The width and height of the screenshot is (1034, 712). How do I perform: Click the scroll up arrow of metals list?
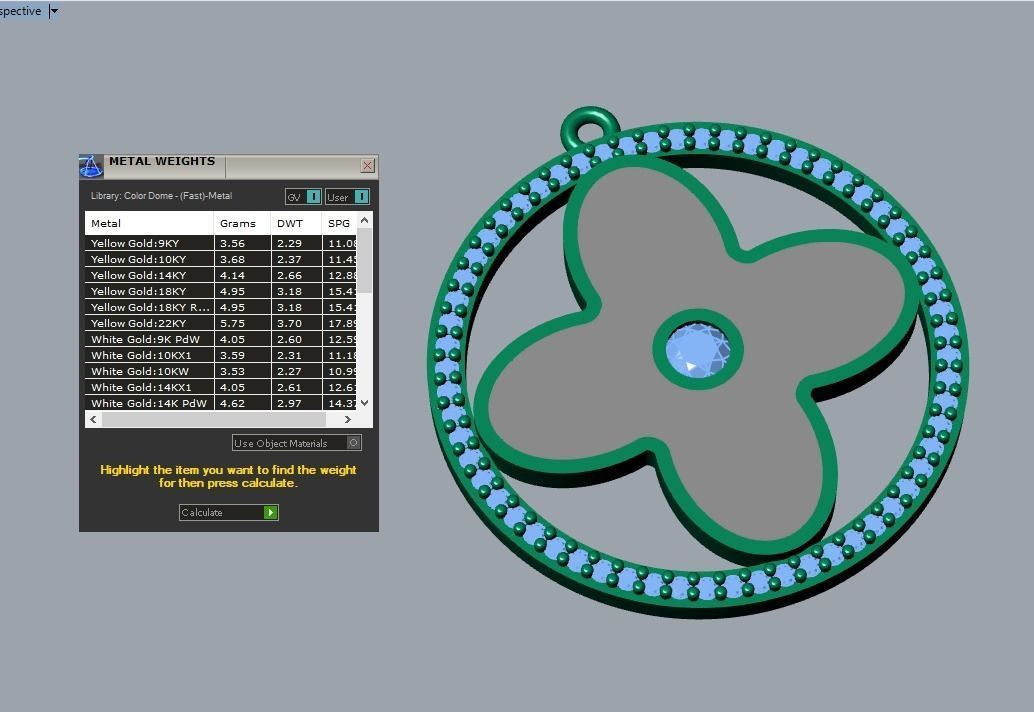coord(365,220)
